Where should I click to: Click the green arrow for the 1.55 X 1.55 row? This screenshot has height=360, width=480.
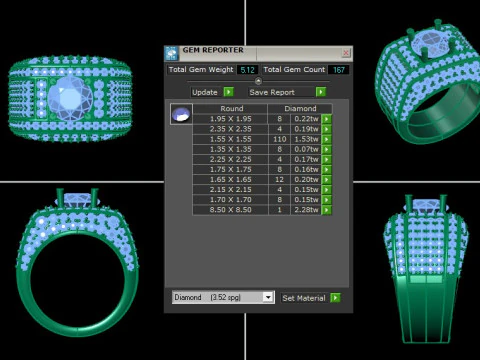pos(327,139)
